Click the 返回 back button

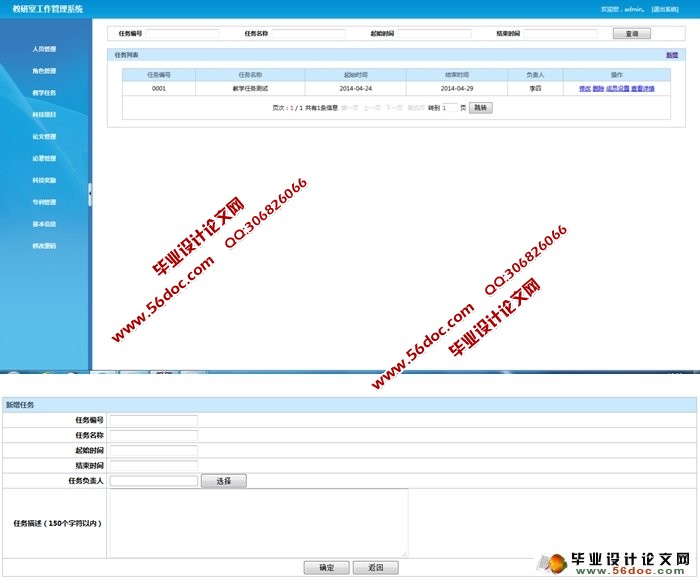point(375,568)
